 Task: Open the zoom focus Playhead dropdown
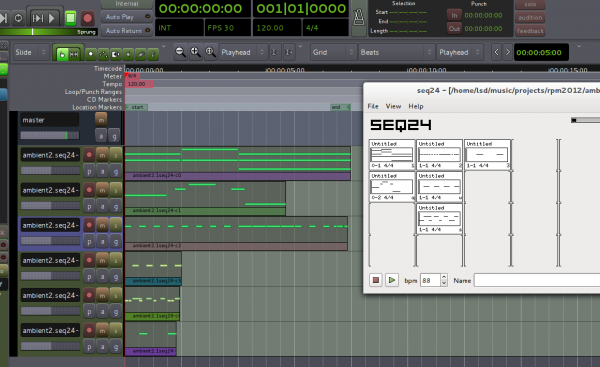pos(243,52)
